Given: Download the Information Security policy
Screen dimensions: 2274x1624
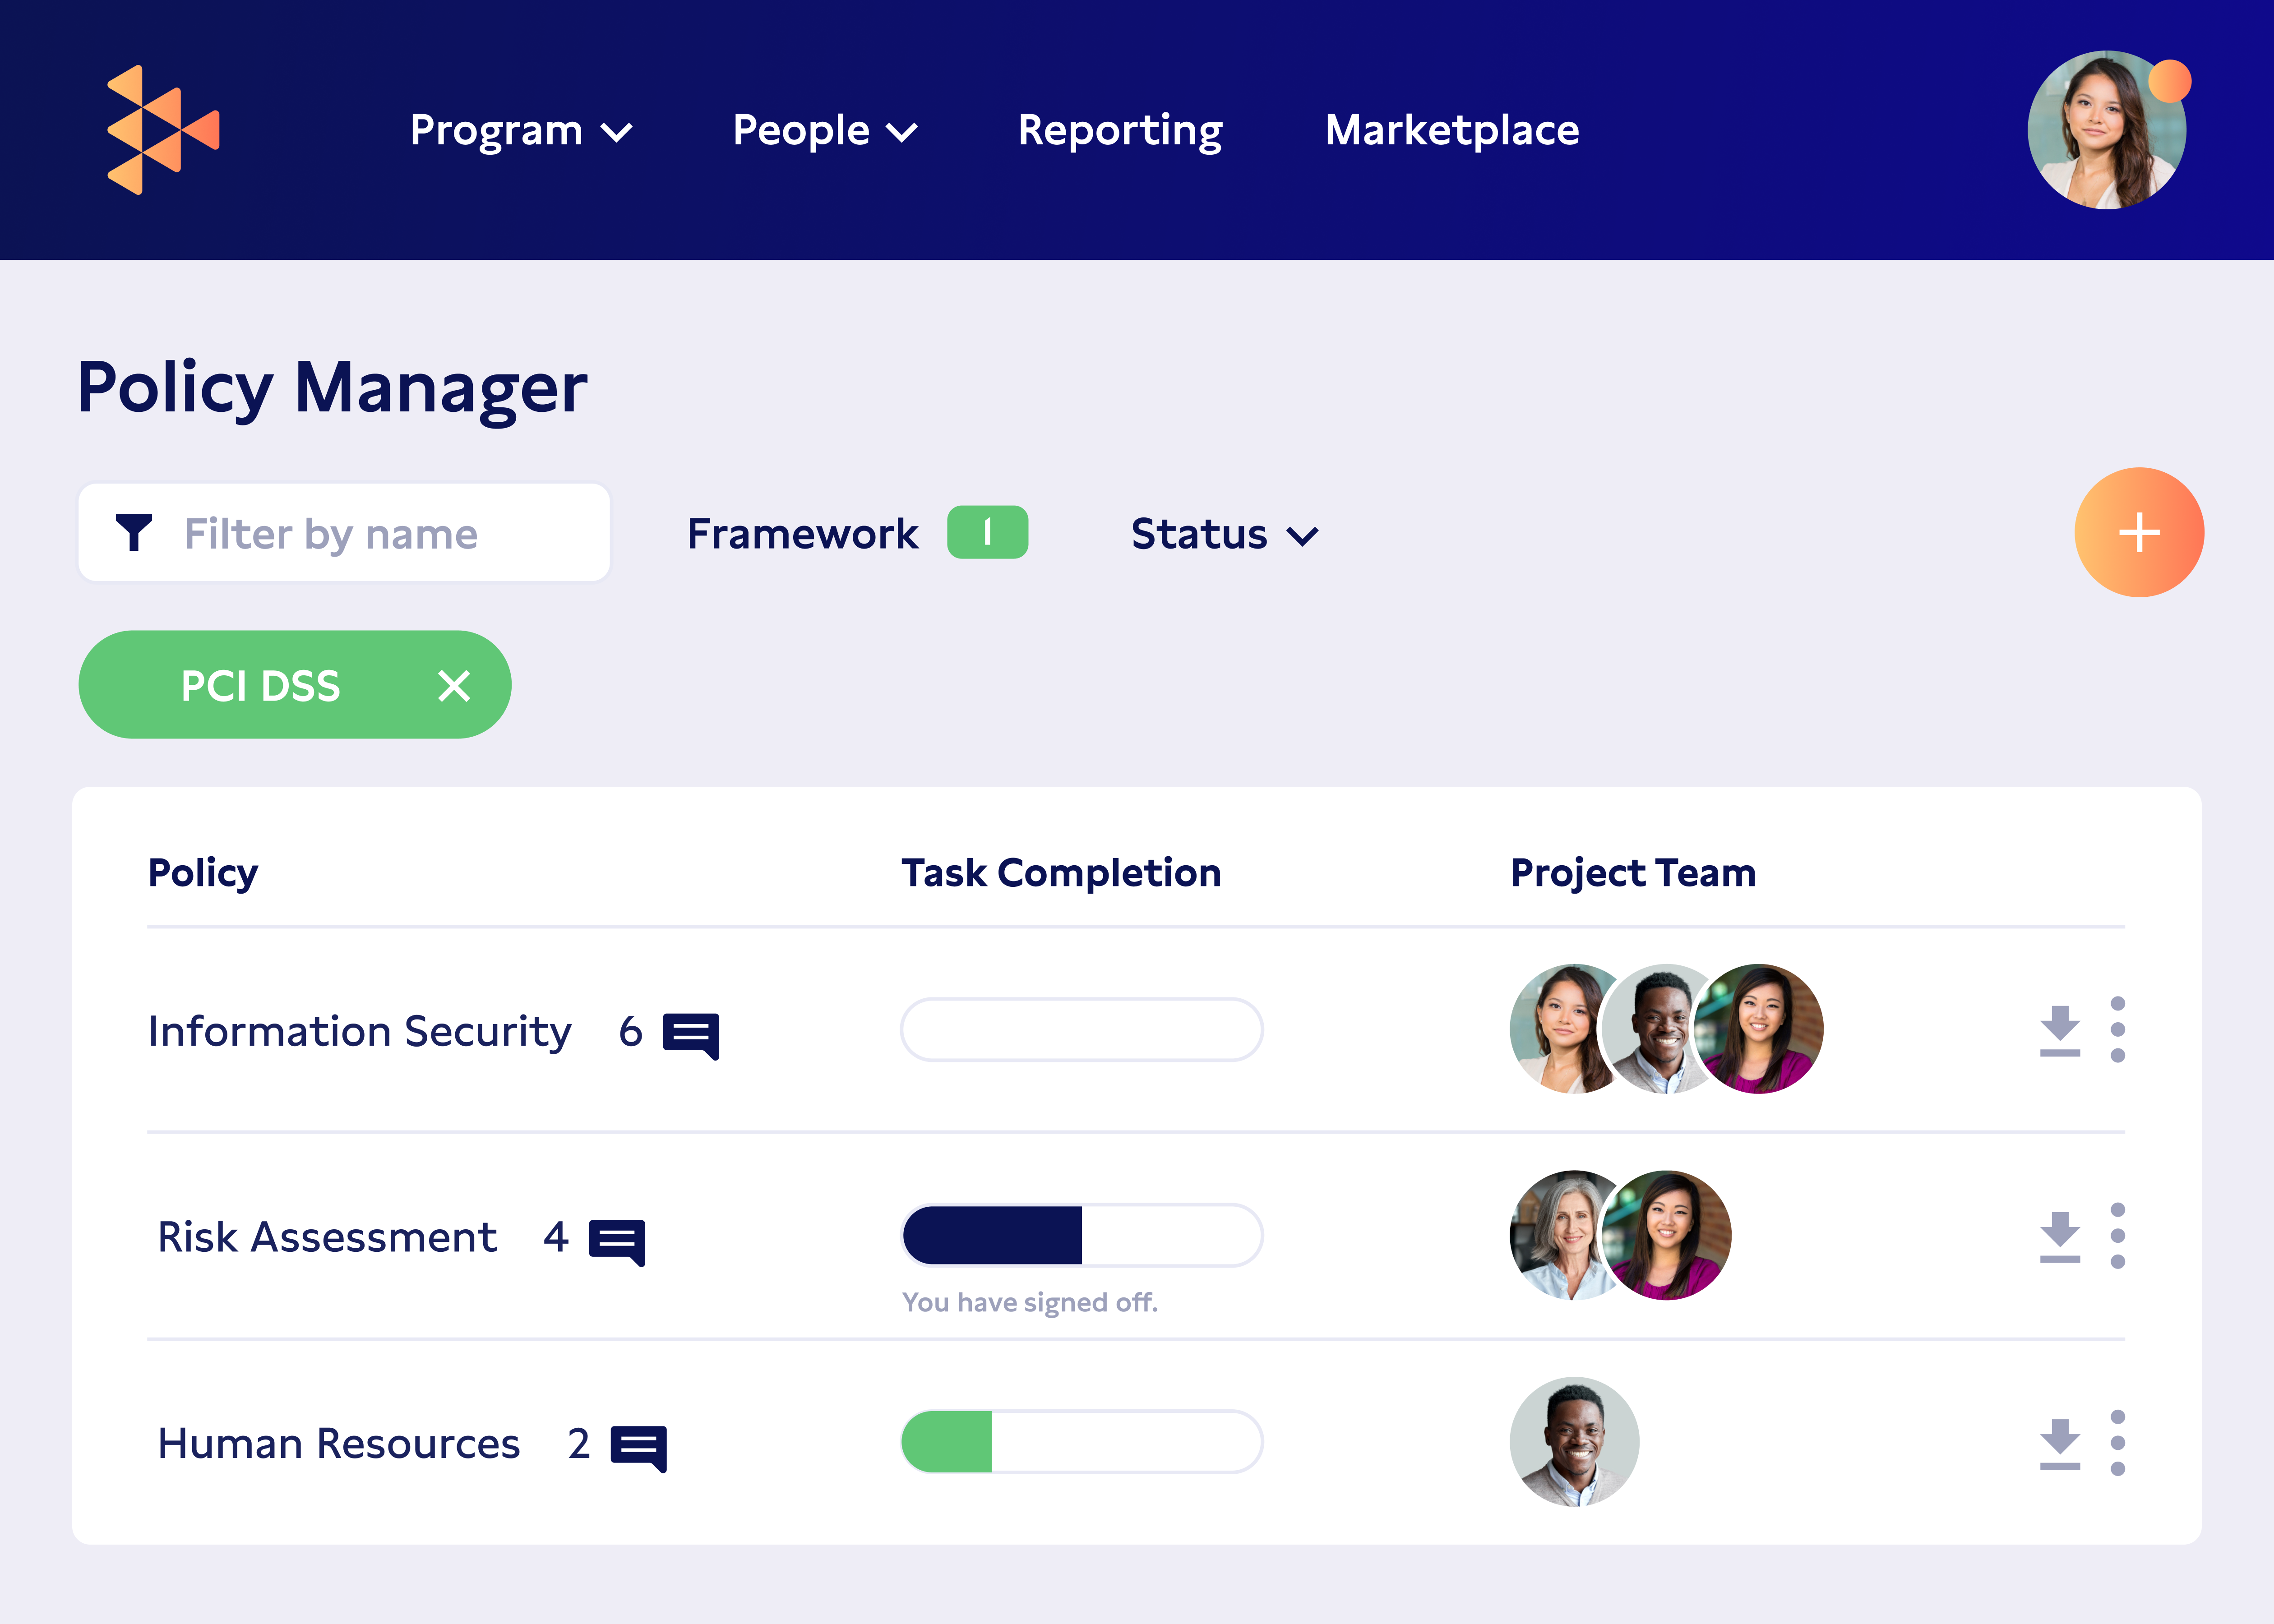Looking at the screenshot, I should click(2060, 1029).
